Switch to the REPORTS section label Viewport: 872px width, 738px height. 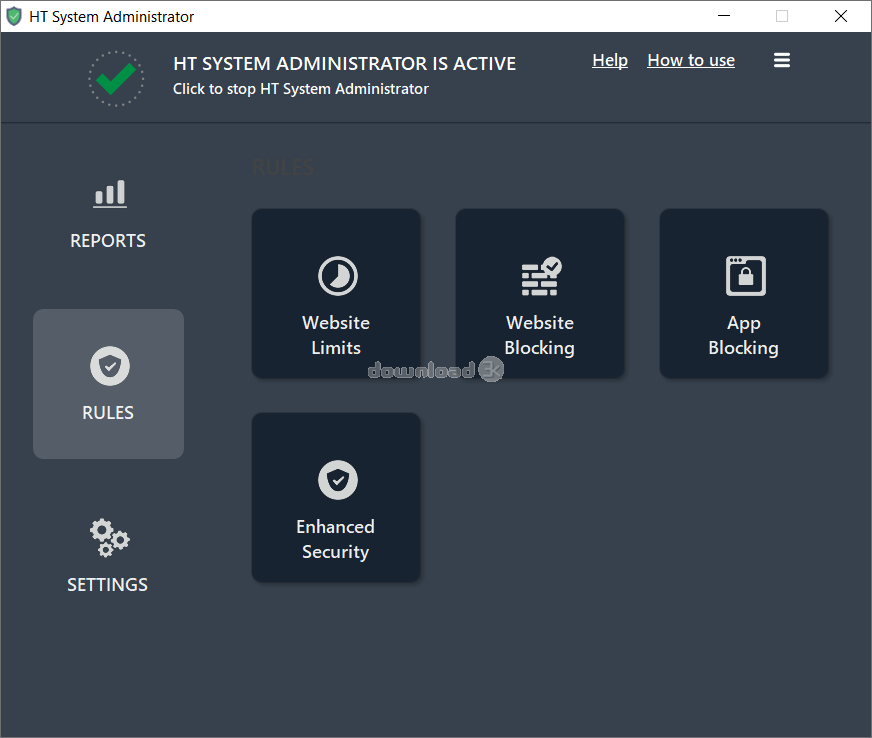click(x=108, y=241)
